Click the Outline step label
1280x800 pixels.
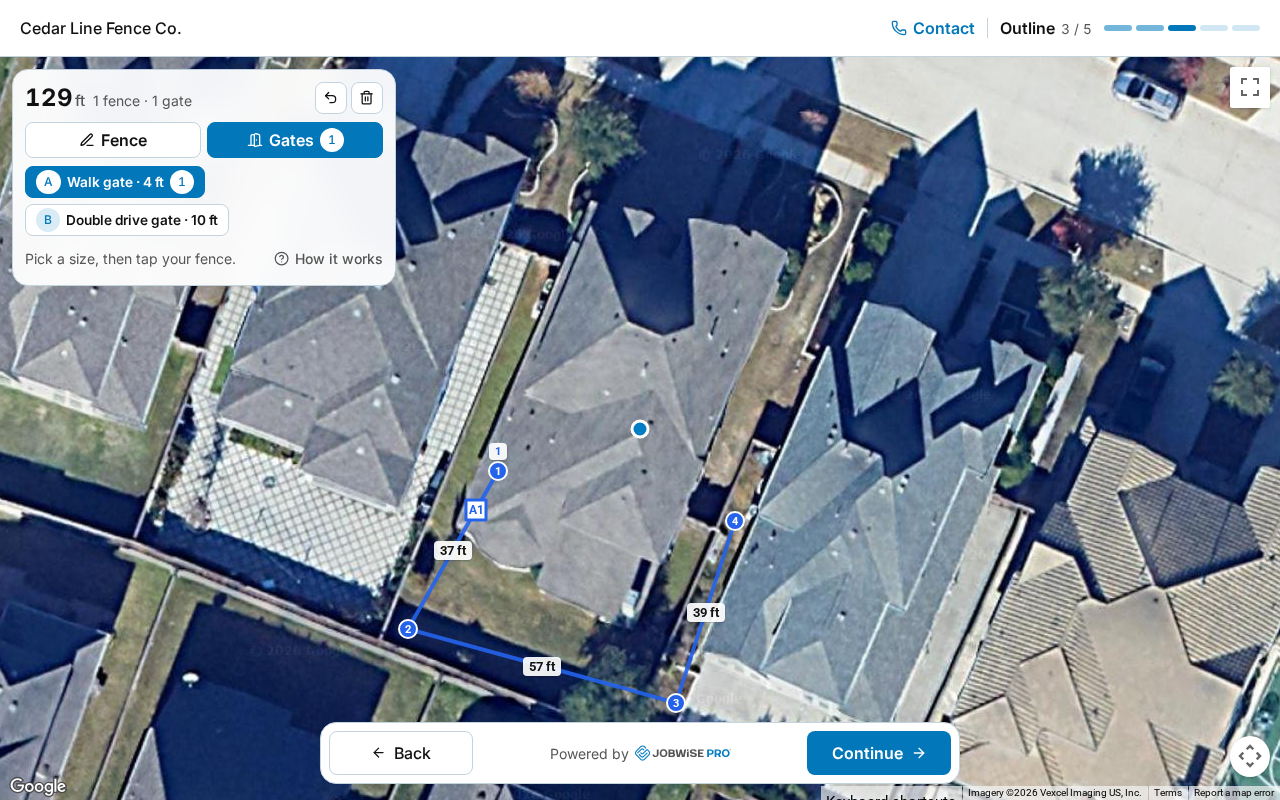pyautogui.click(x=1027, y=28)
